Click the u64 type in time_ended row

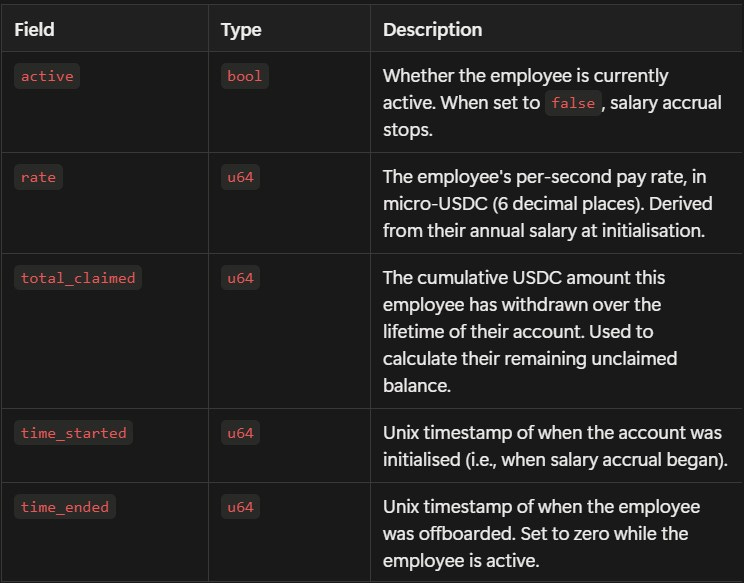tap(241, 507)
